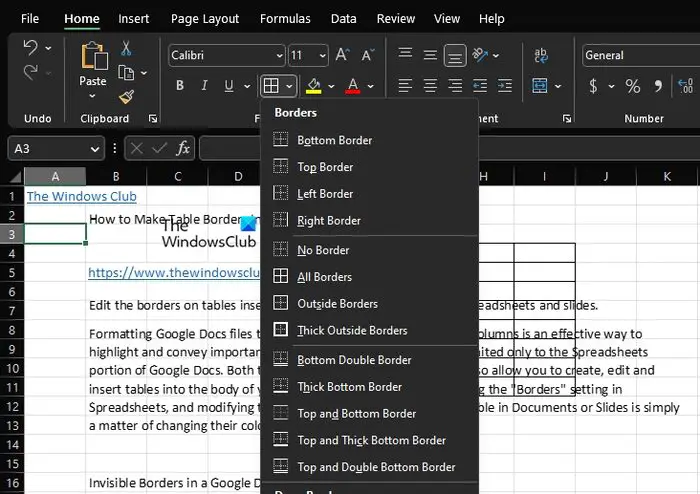
Task: Toggle align right
Action: tap(455, 85)
